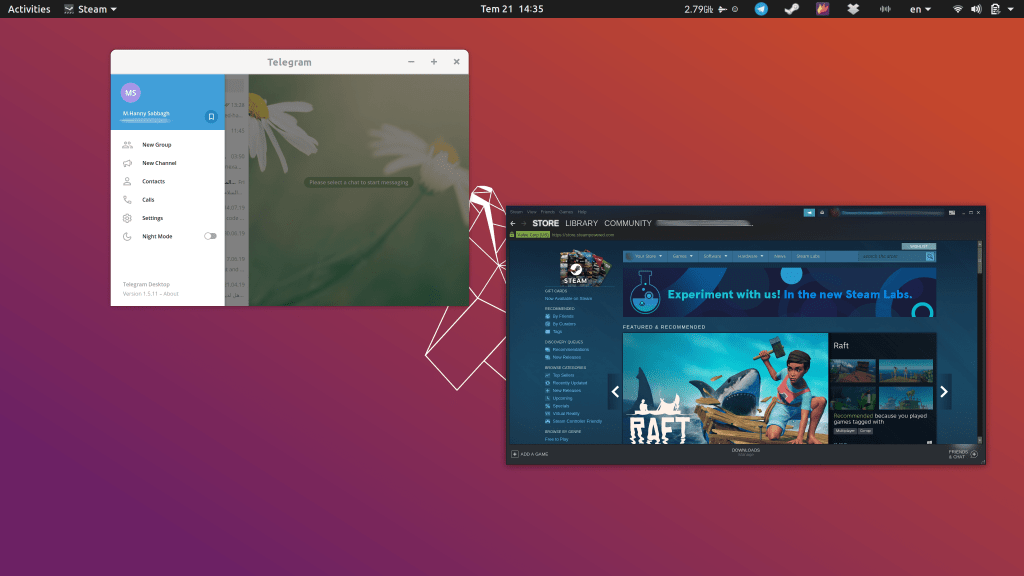
Task: Click the notifications bell in Steam's header
Action: click(x=821, y=212)
